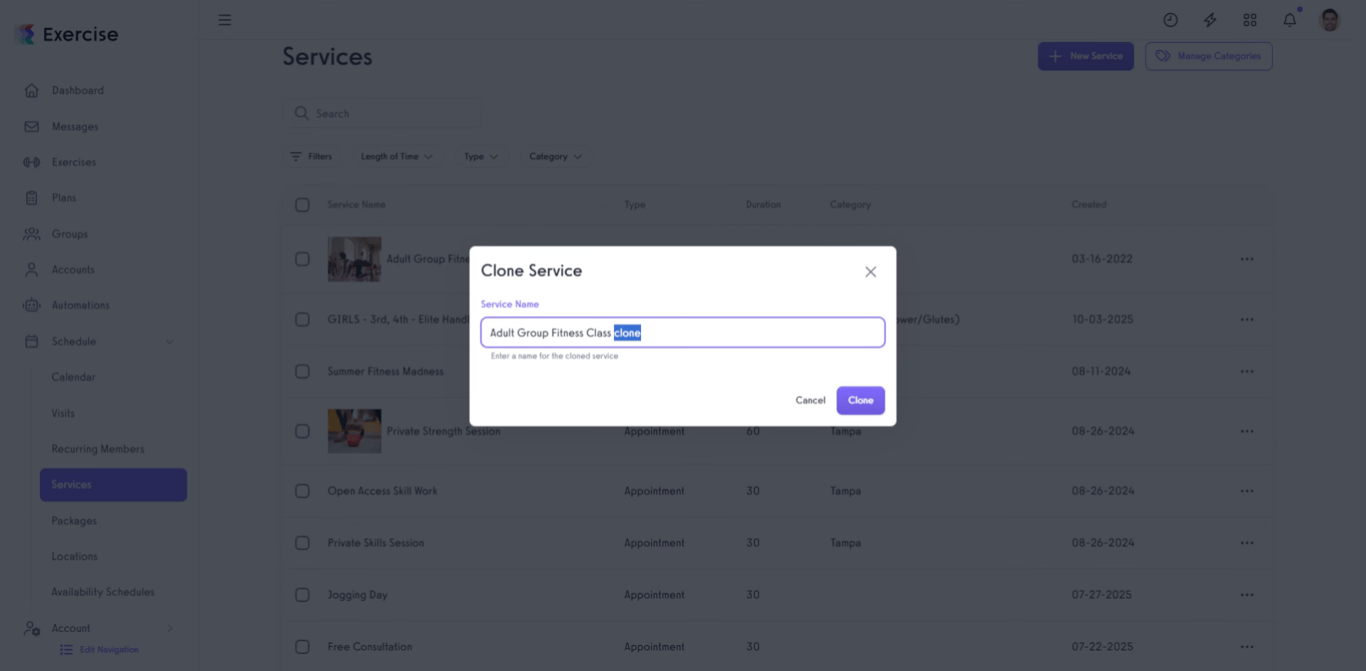Check the Jogging Day row checkbox
This screenshot has height=671, width=1366.
click(x=302, y=594)
